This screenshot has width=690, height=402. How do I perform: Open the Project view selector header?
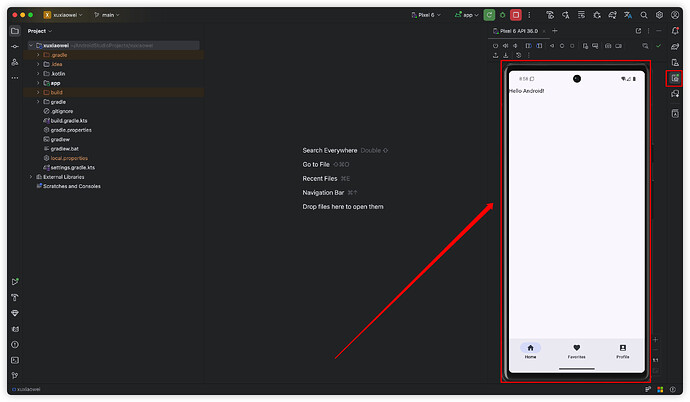40,31
